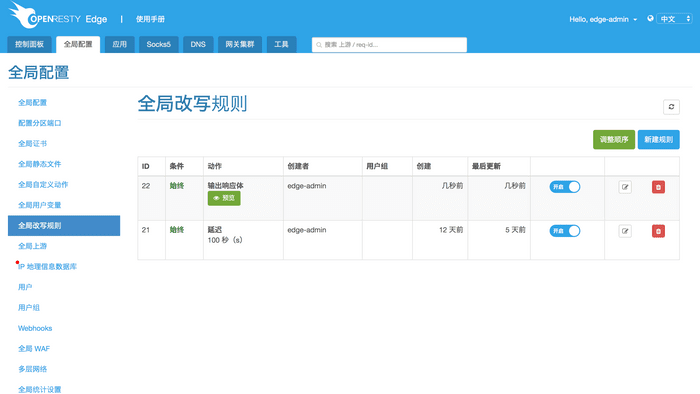Click the OpenResty Edge logo
The width and height of the screenshot is (700, 394).
(x=58, y=16)
